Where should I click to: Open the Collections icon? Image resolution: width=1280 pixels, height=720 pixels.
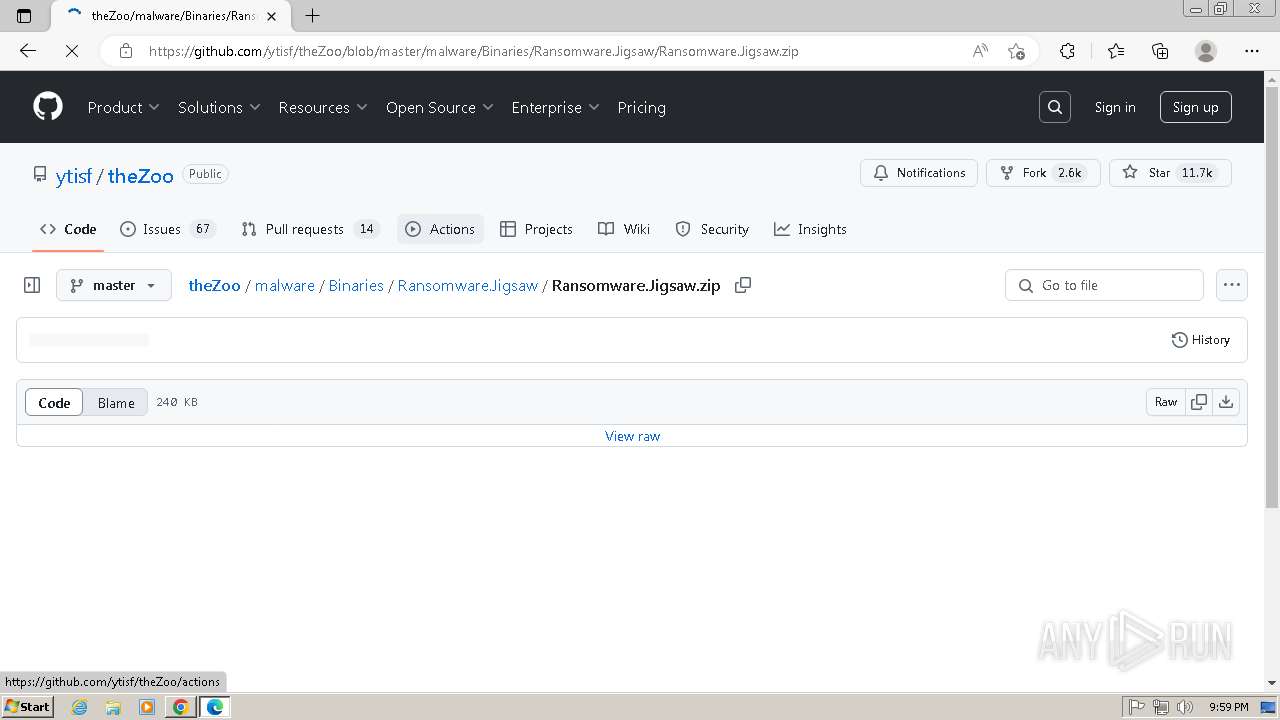[1160, 51]
